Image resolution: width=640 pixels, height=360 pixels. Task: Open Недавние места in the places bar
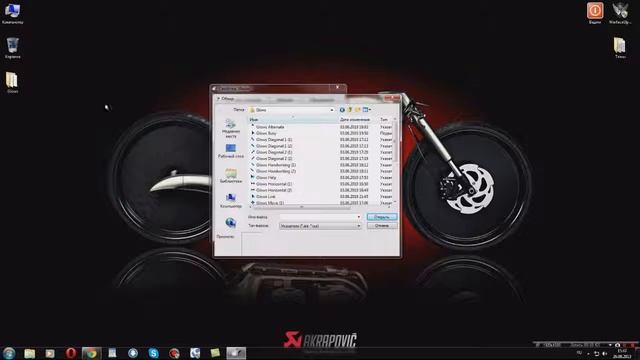point(231,128)
